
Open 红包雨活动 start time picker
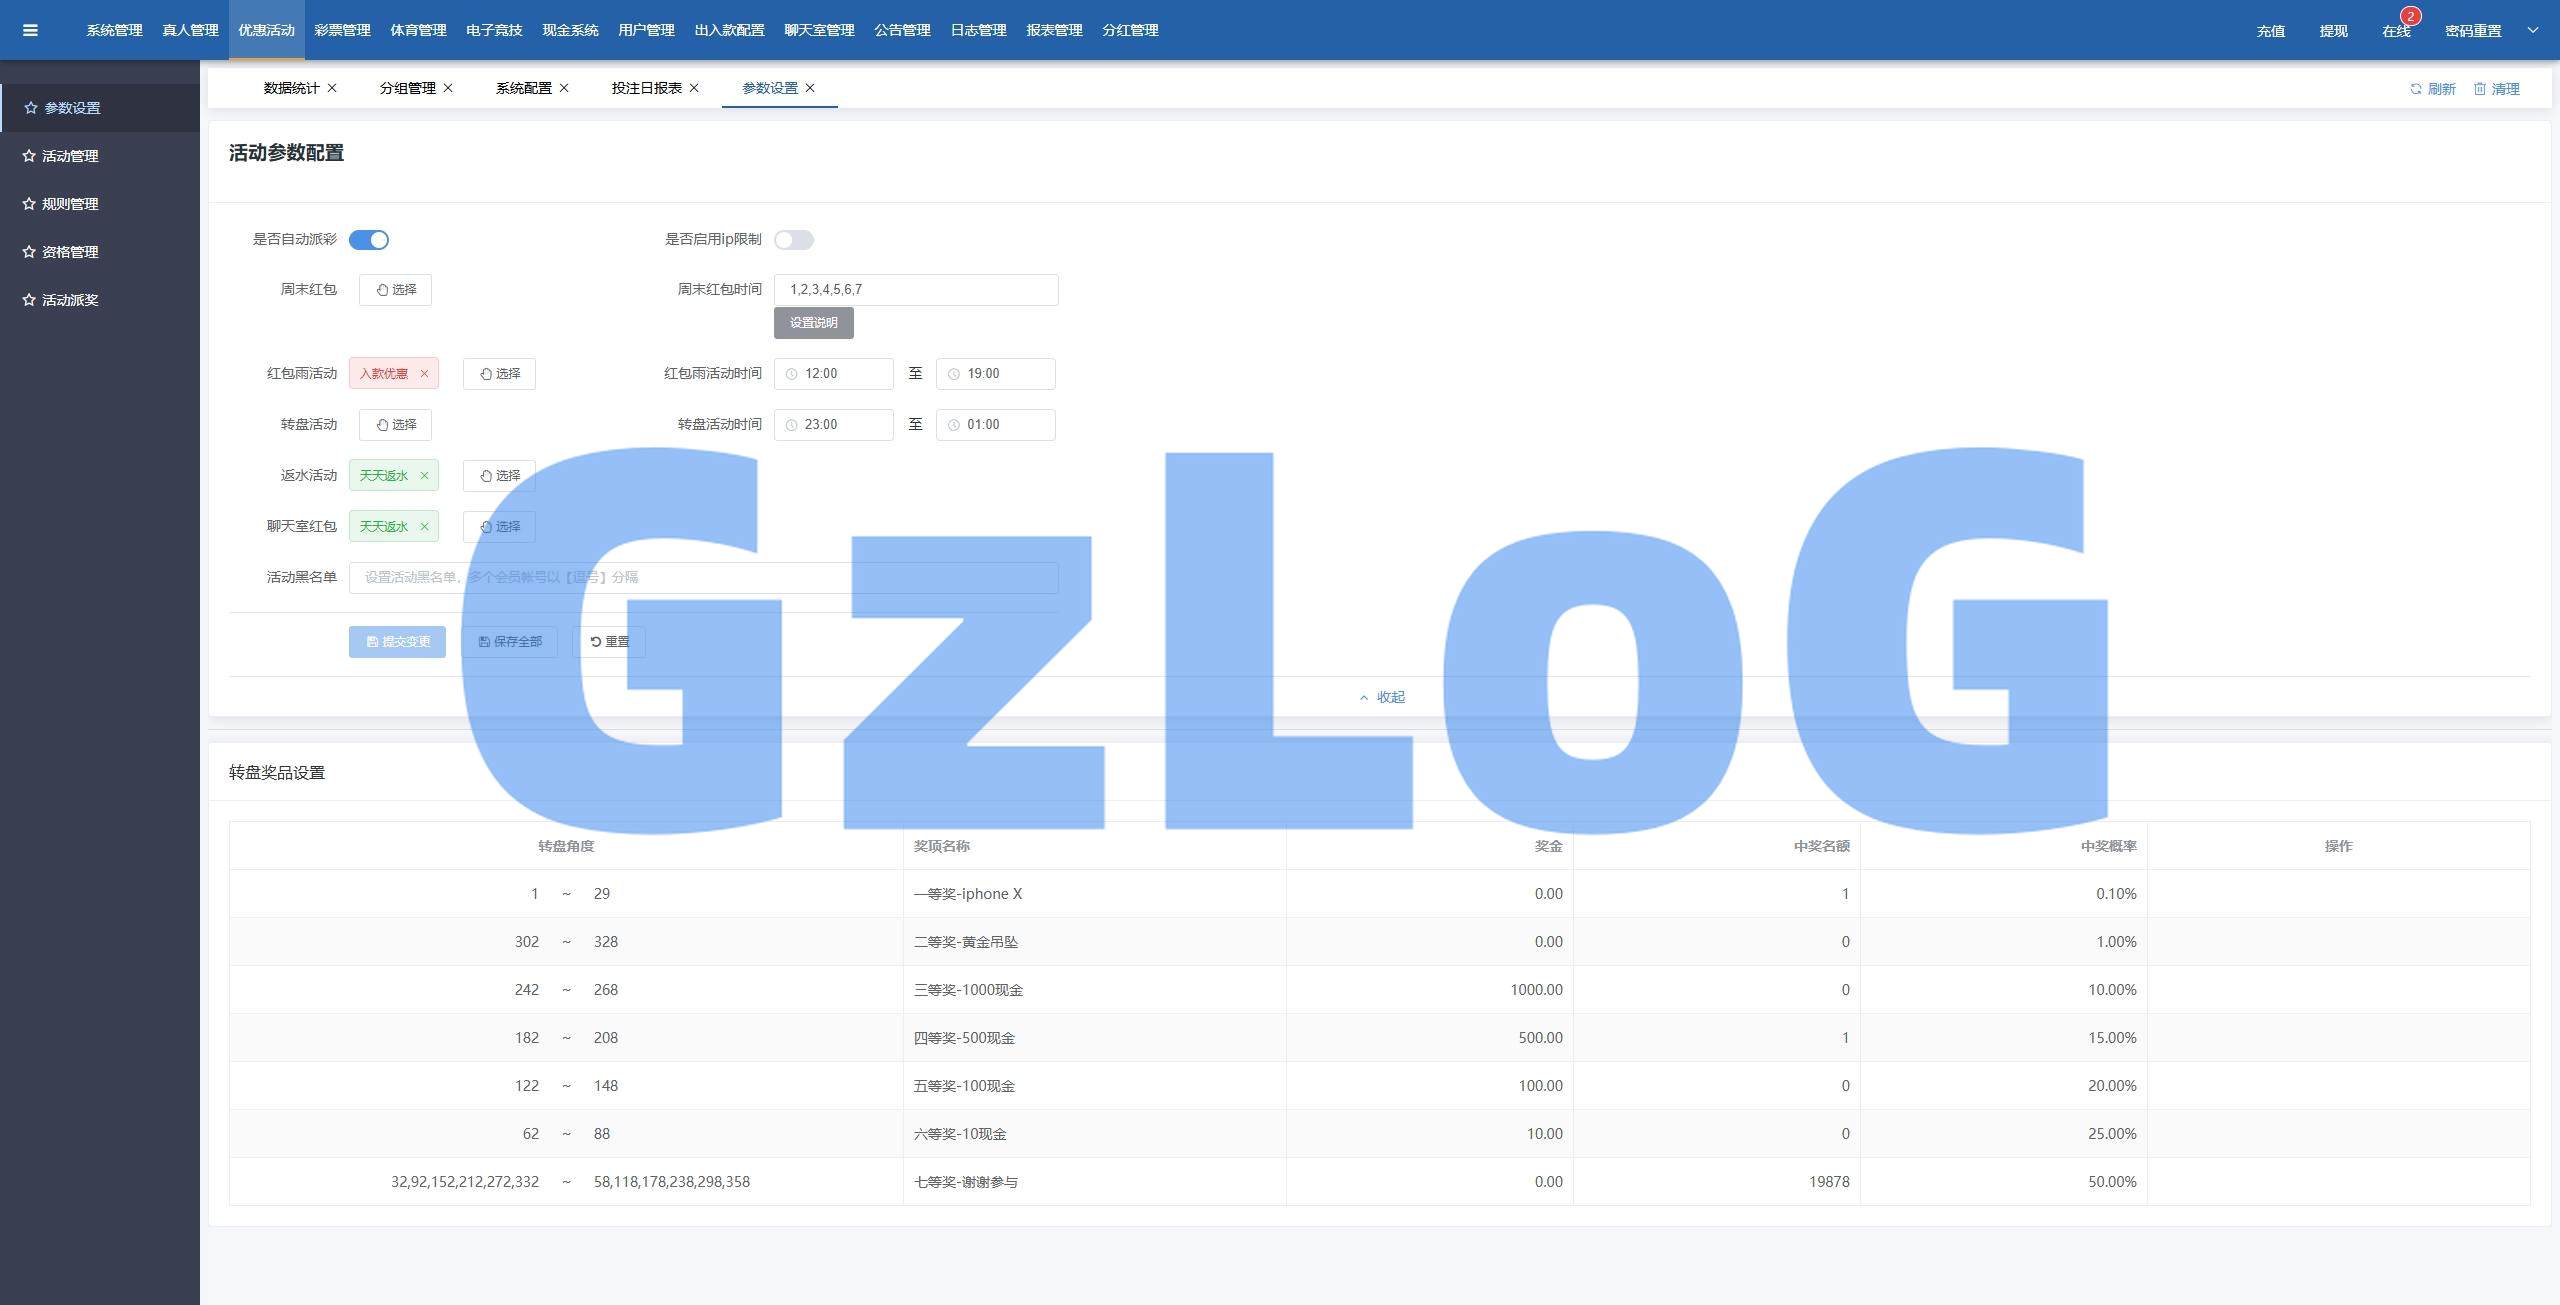[833, 374]
